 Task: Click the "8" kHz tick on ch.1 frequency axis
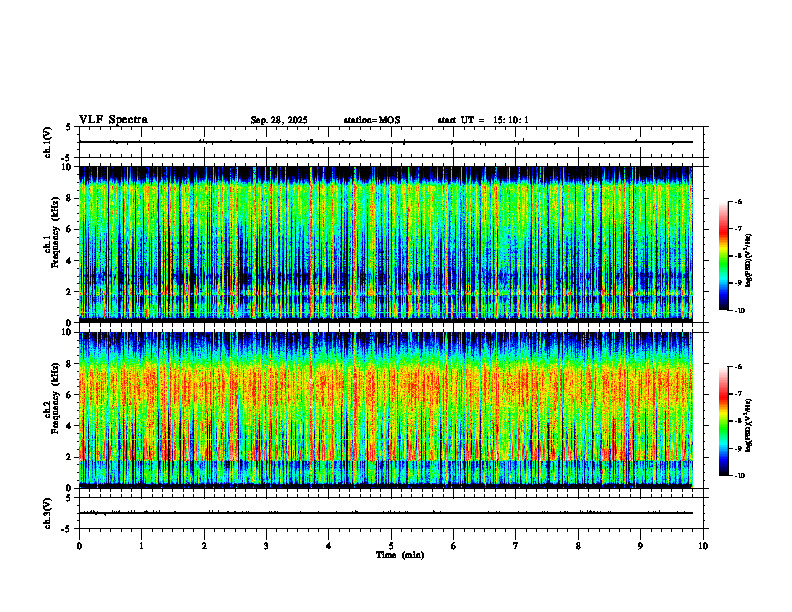[69, 198]
